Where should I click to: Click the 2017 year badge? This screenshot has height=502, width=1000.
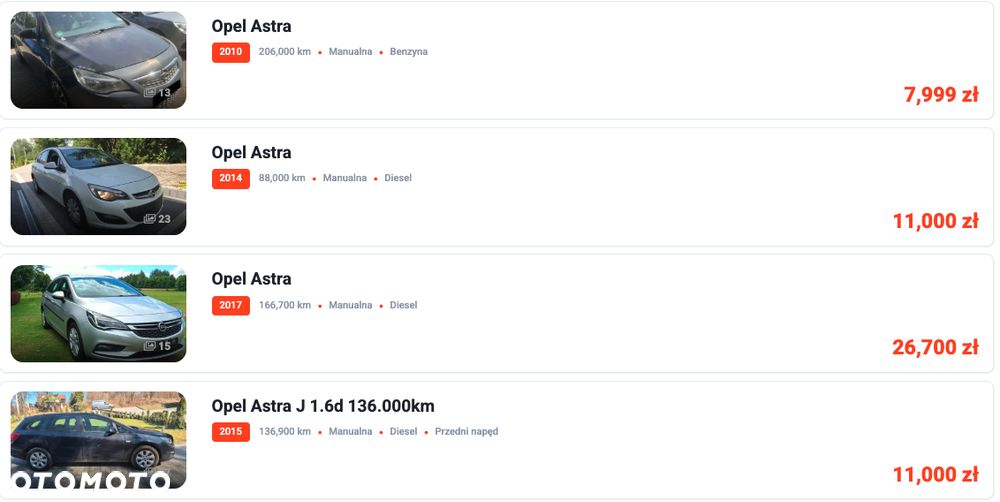(231, 305)
